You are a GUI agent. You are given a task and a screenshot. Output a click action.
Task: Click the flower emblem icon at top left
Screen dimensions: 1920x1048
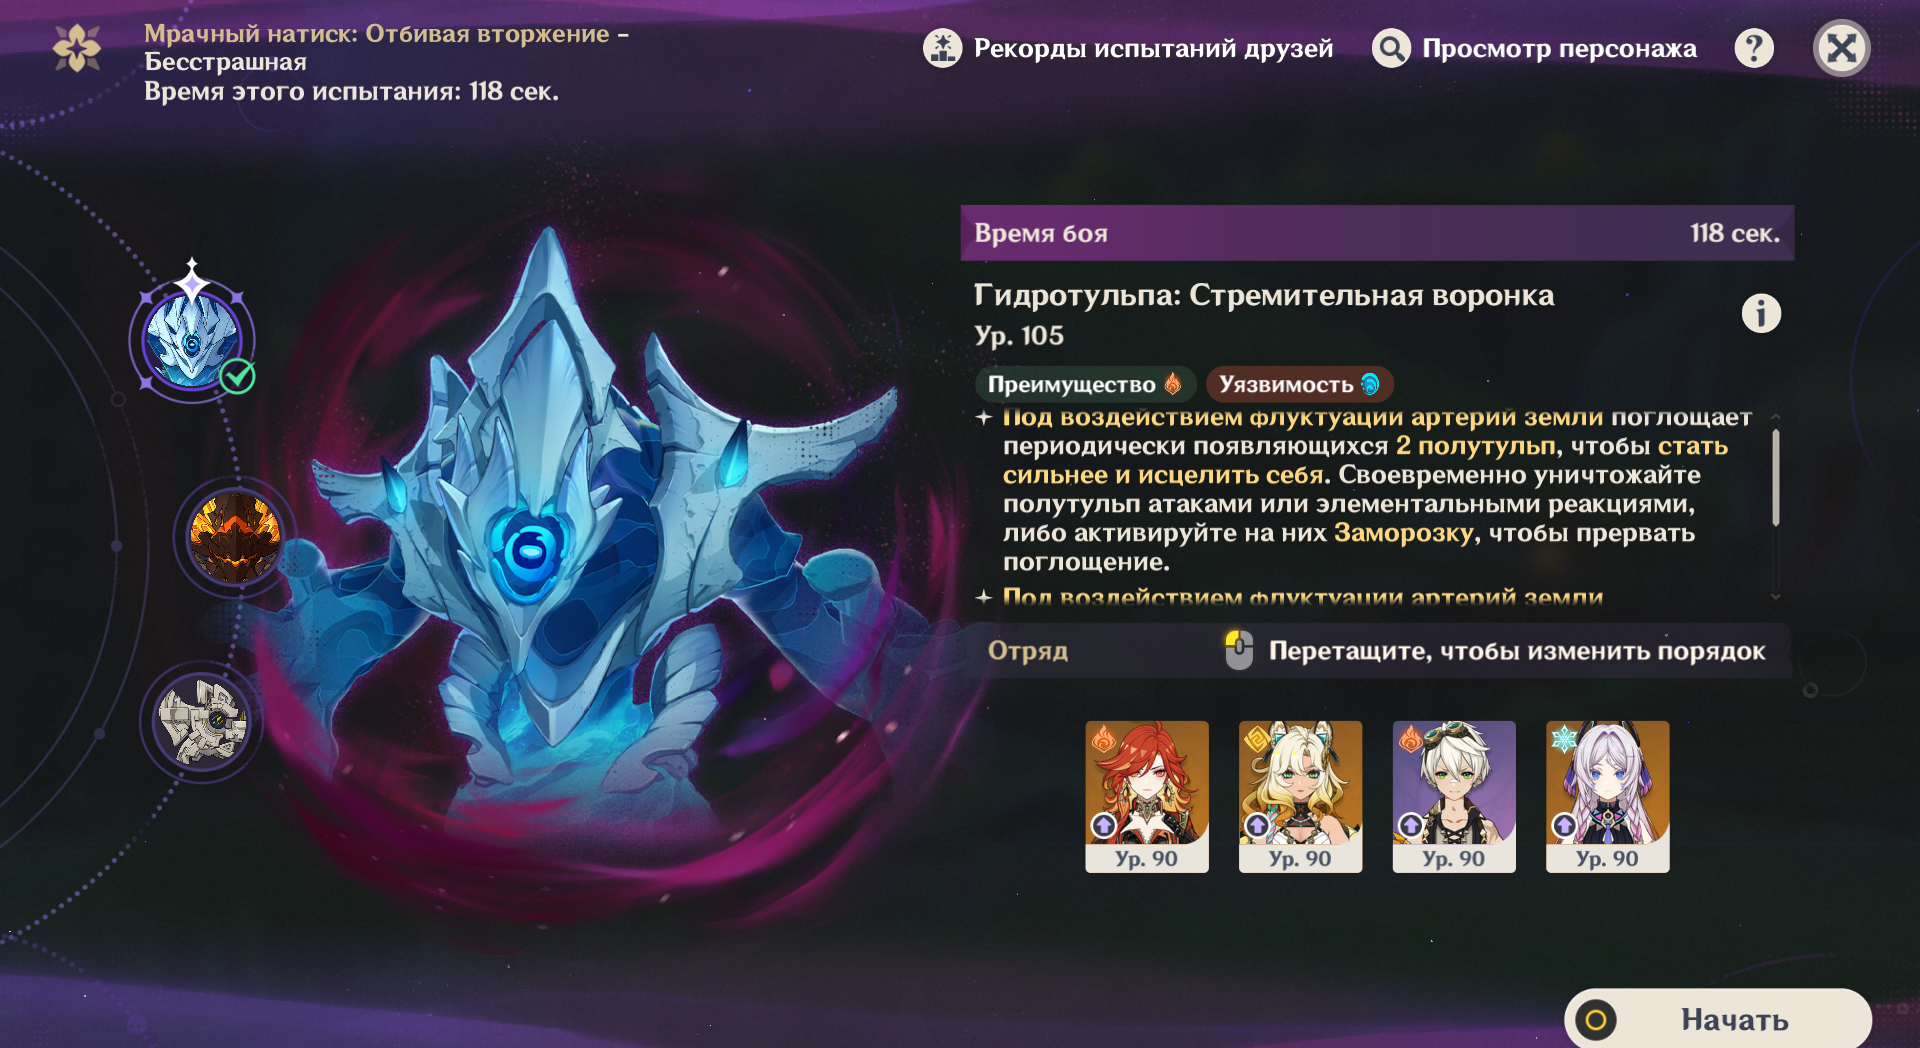click(x=77, y=48)
